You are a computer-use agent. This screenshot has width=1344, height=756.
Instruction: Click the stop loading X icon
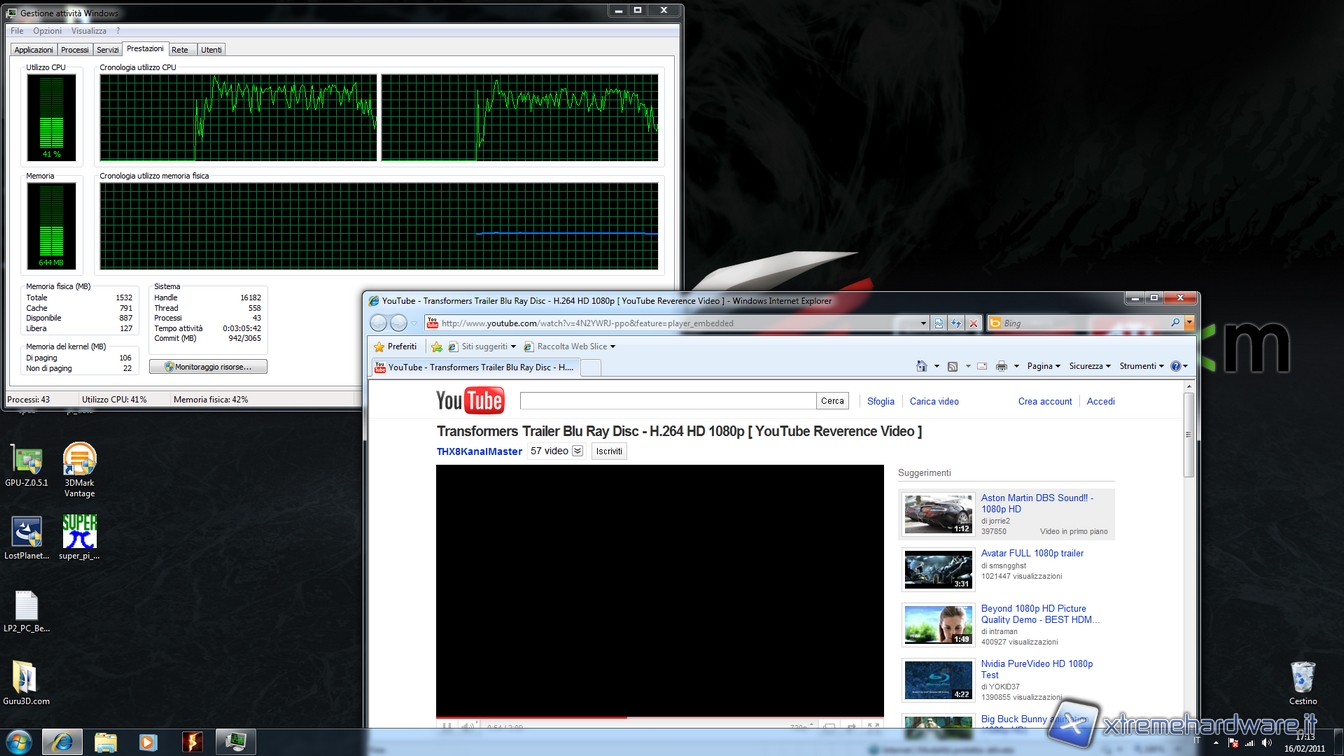coord(973,323)
